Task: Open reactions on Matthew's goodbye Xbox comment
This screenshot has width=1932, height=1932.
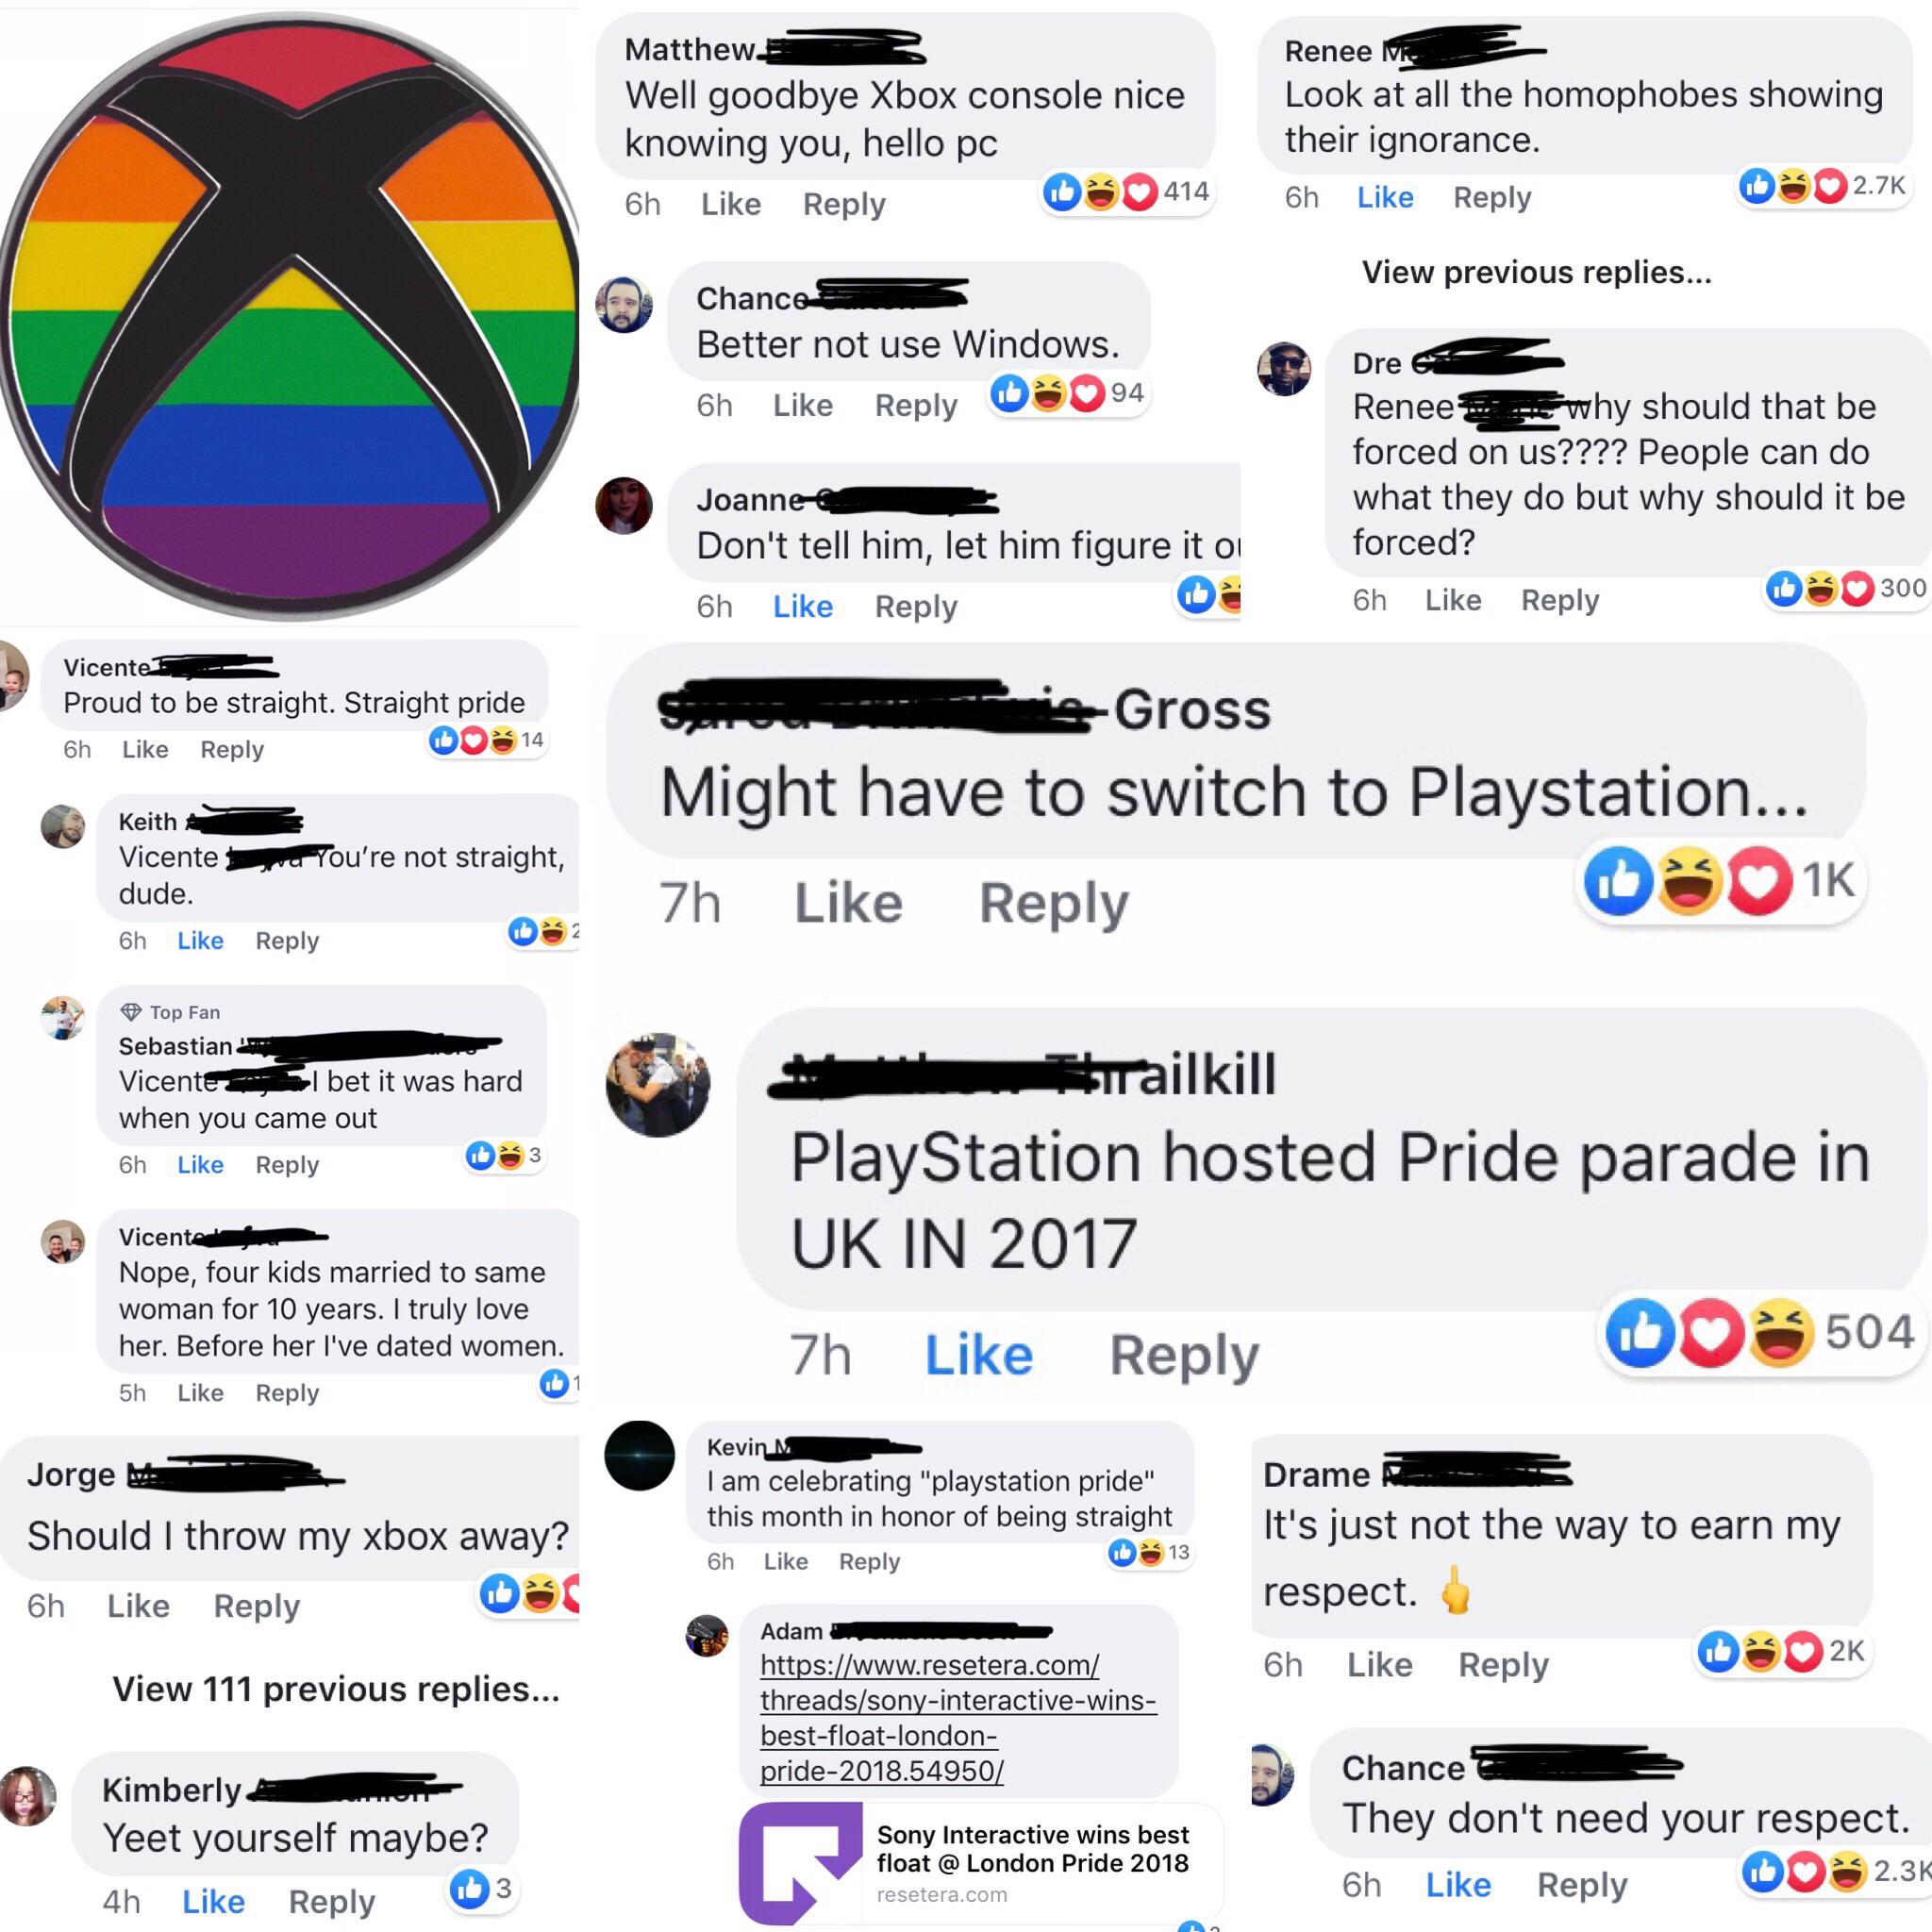Action: (1126, 191)
